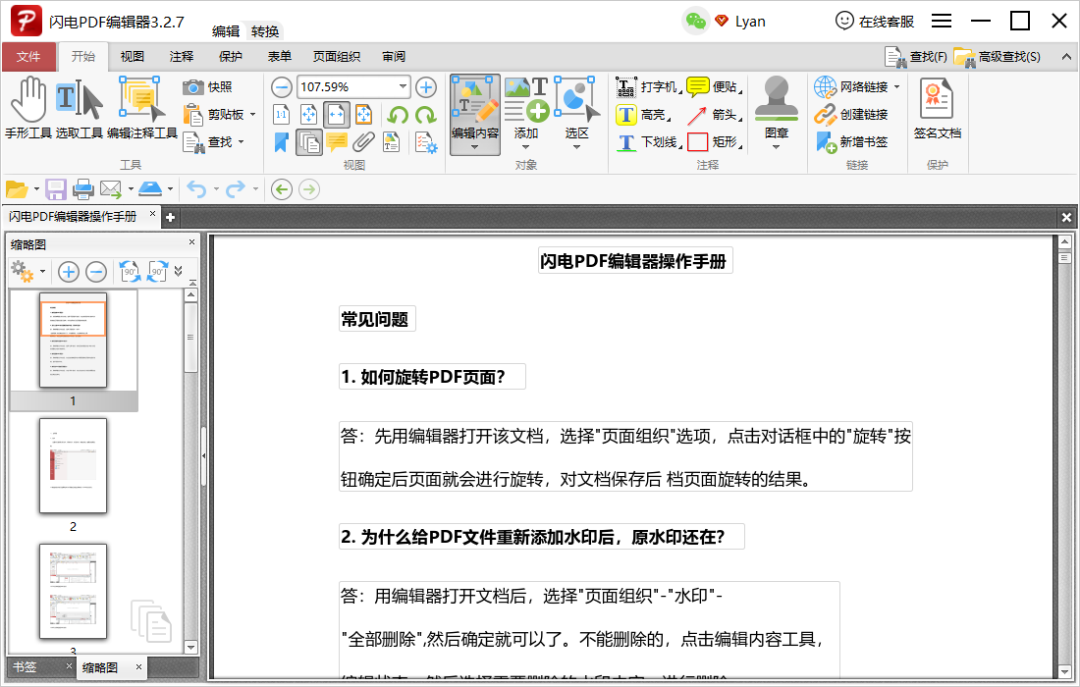Toggle the bookmarks pane blue ribbon icon

[x=281, y=142]
